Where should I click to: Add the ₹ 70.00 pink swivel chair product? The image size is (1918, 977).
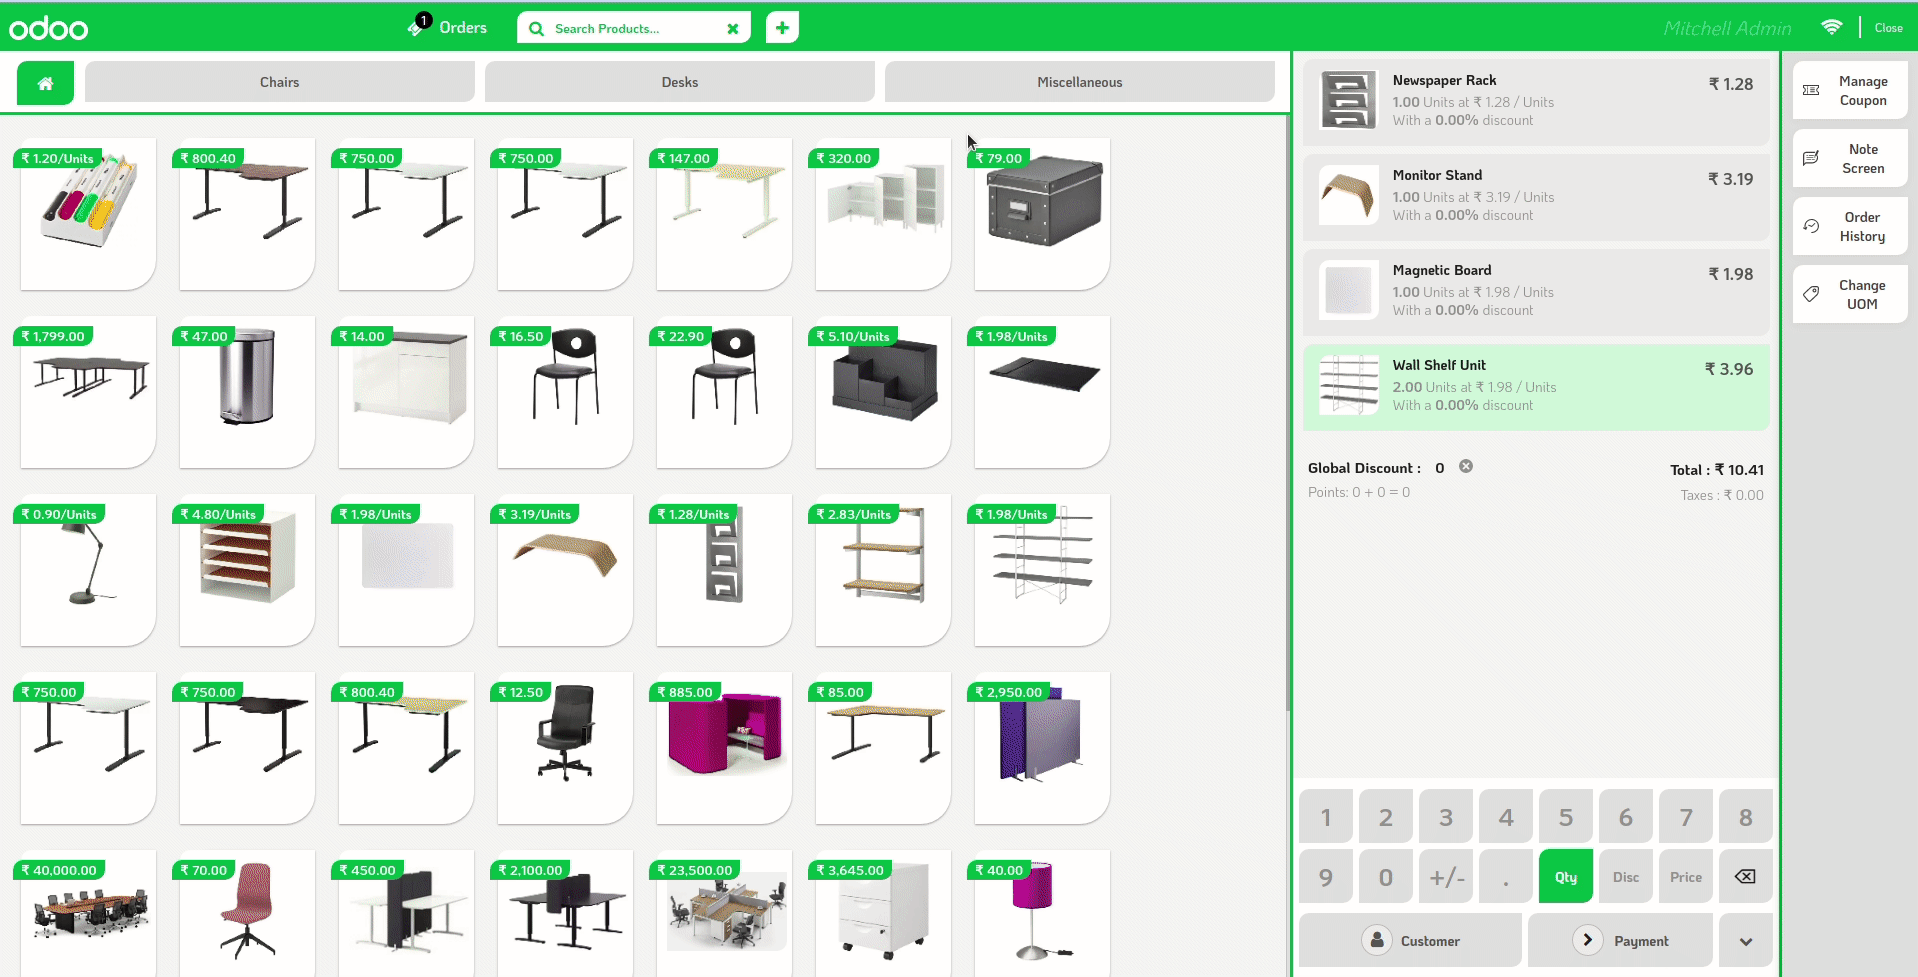click(247, 914)
